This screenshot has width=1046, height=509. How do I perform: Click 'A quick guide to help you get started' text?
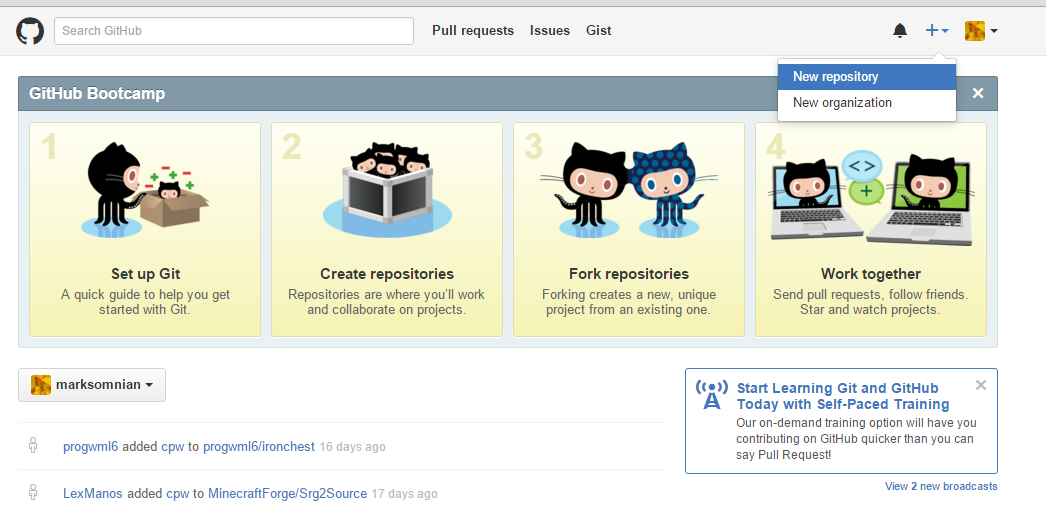click(145, 302)
